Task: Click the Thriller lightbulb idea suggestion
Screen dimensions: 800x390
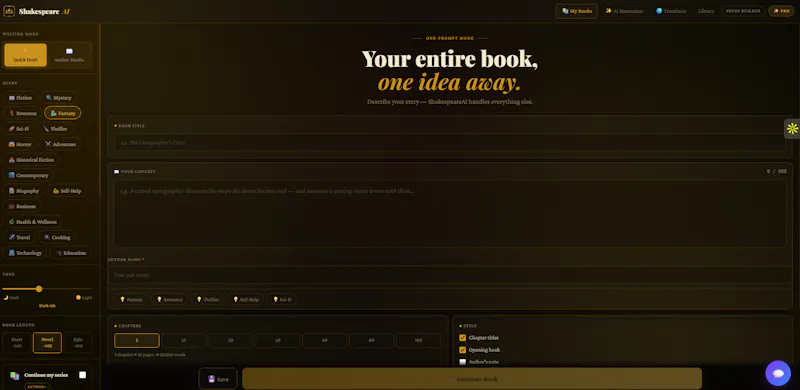Action: pos(208,299)
